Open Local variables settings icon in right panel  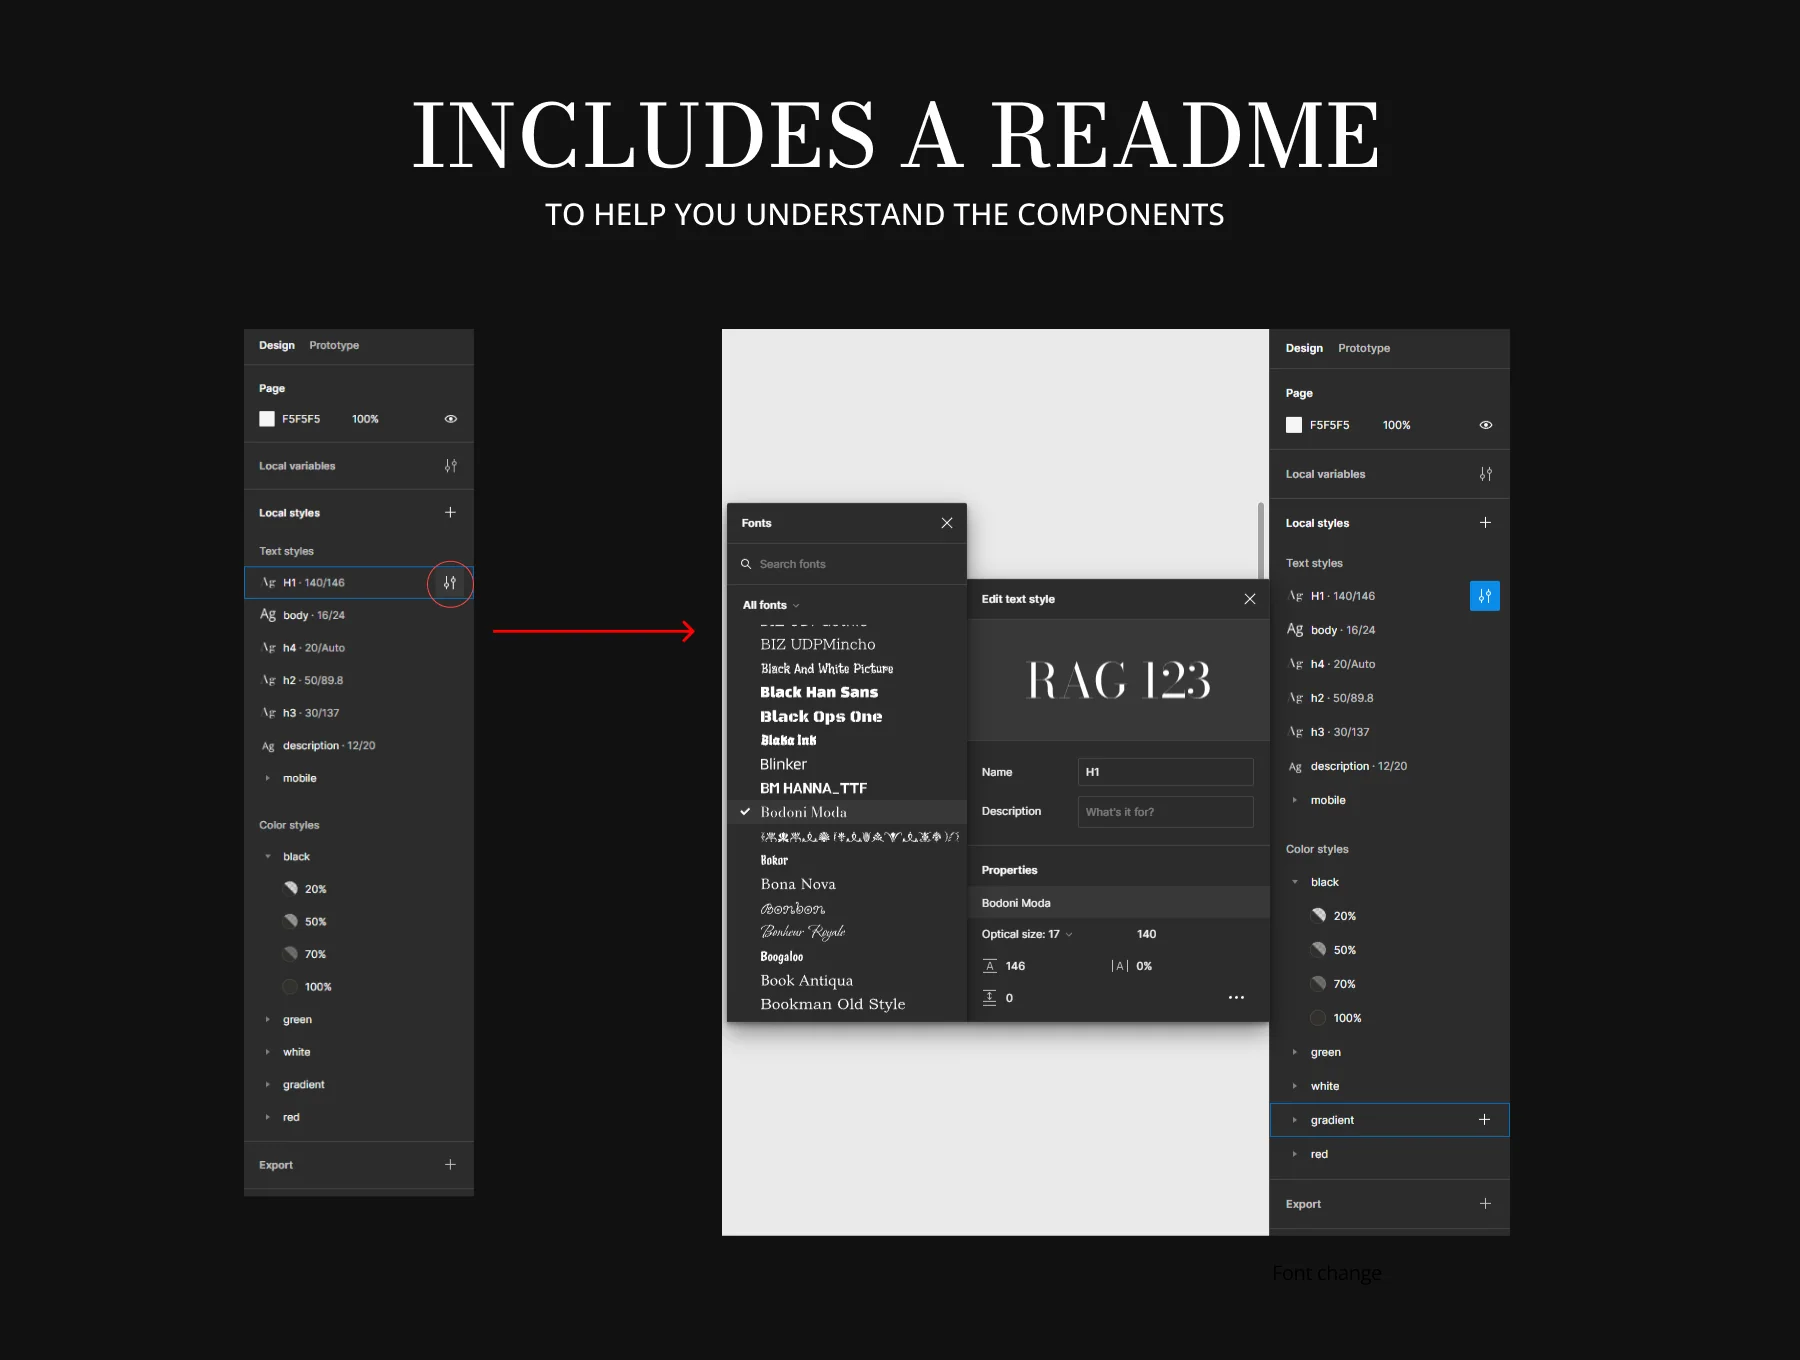(x=1486, y=474)
